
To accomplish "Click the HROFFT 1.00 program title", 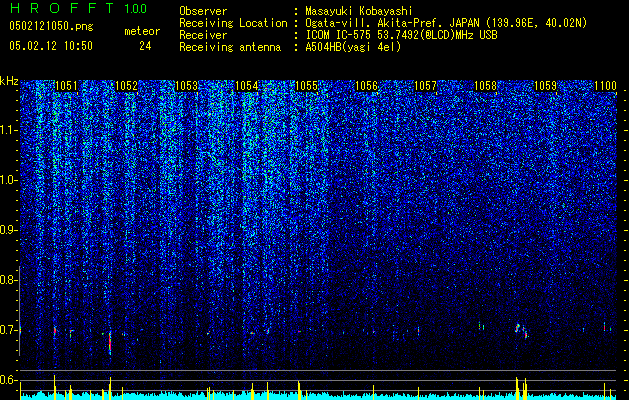I will [x=78, y=8].
